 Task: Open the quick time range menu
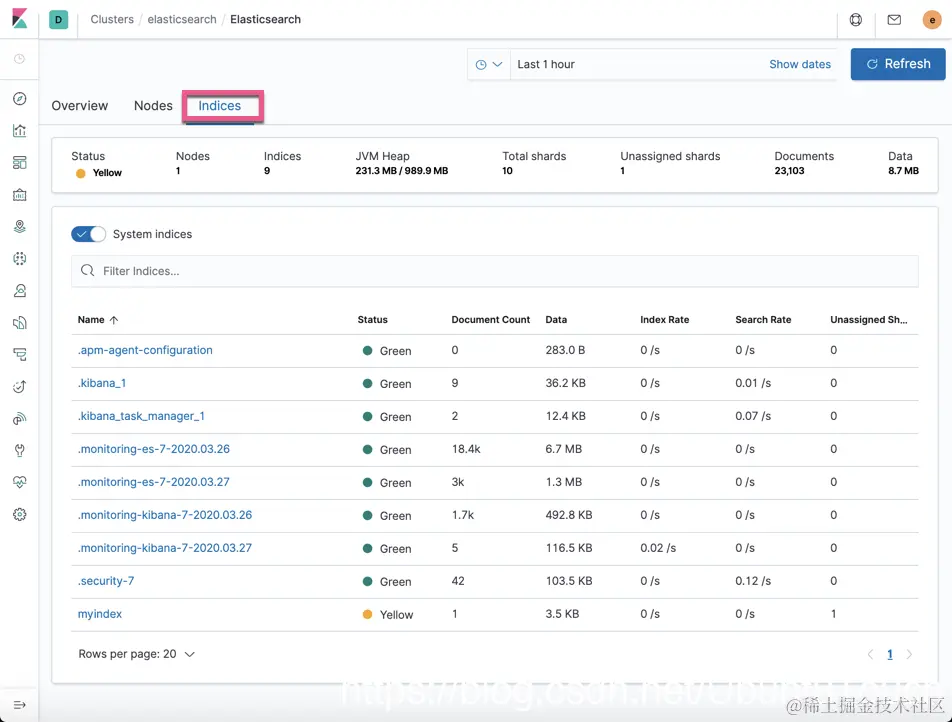pyautogui.click(x=489, y=64)
